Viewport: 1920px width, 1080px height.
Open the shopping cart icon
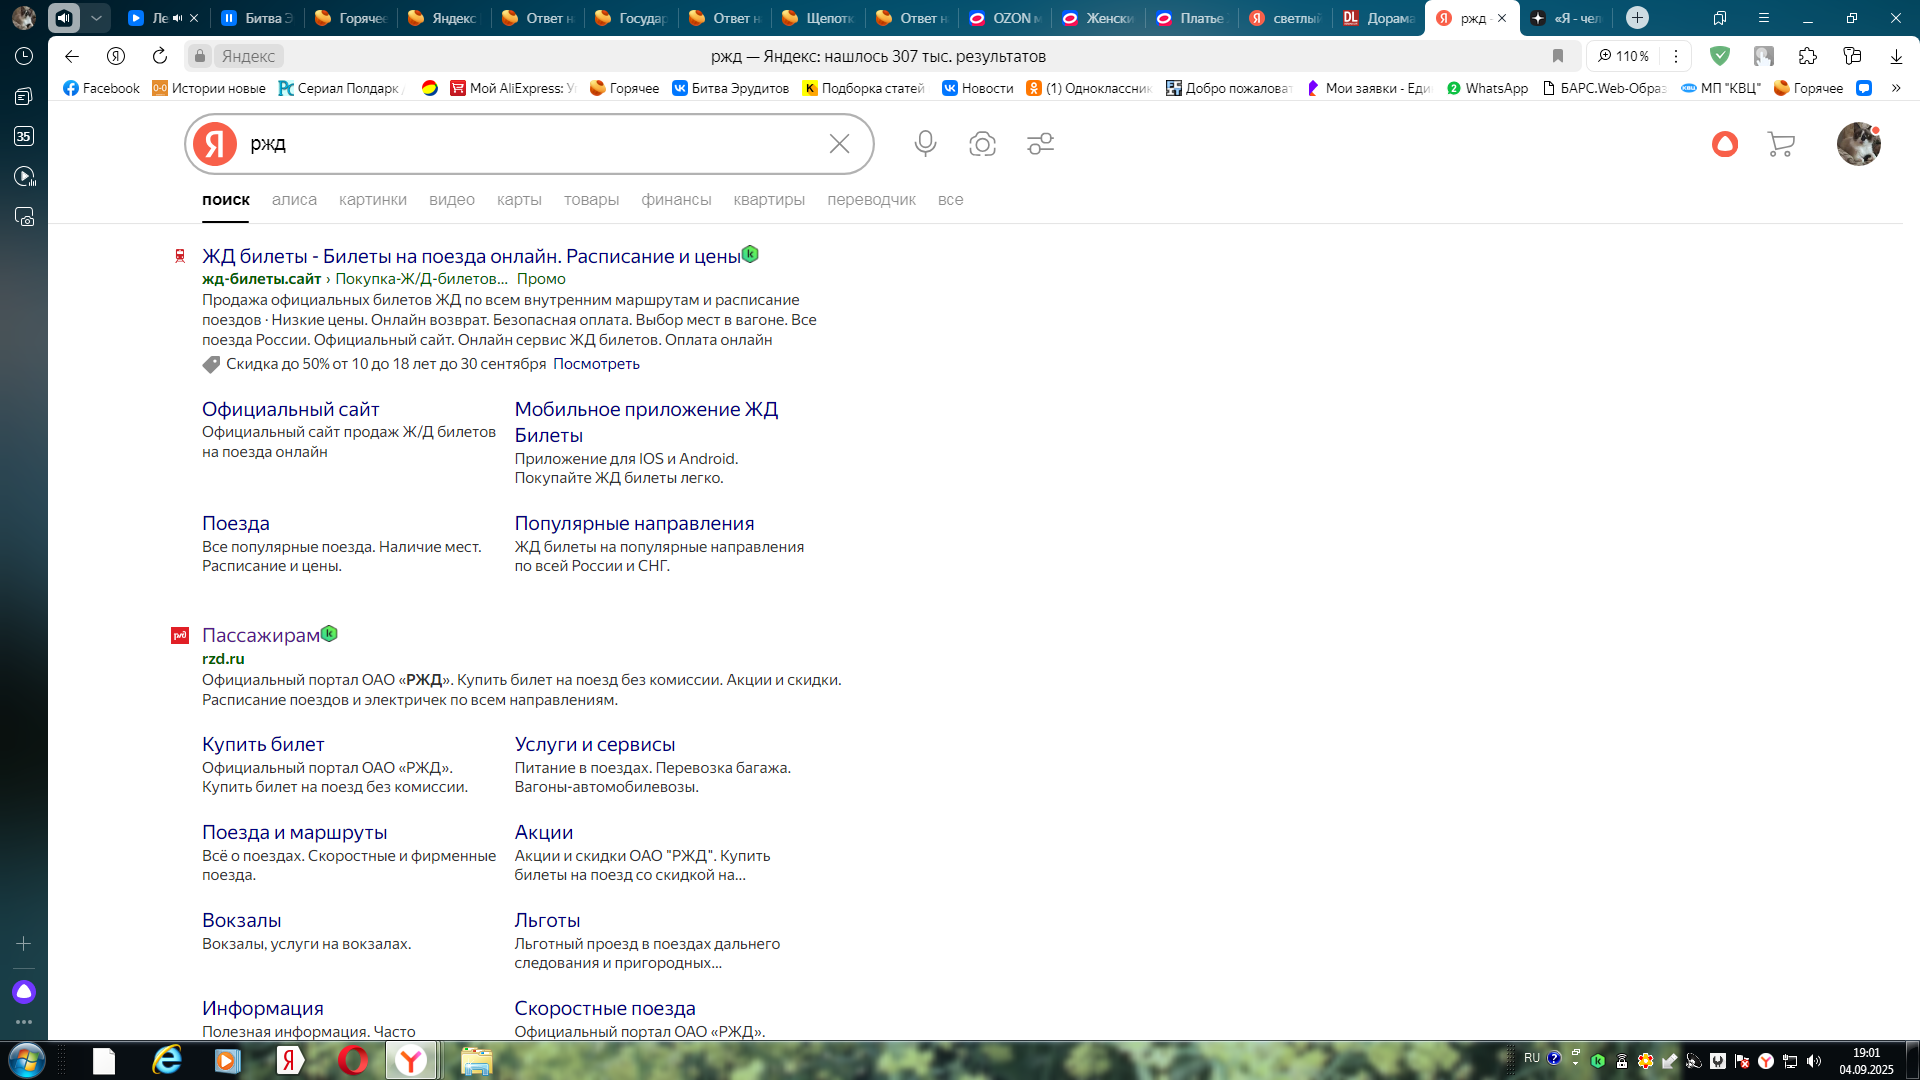coord(1781,144)
